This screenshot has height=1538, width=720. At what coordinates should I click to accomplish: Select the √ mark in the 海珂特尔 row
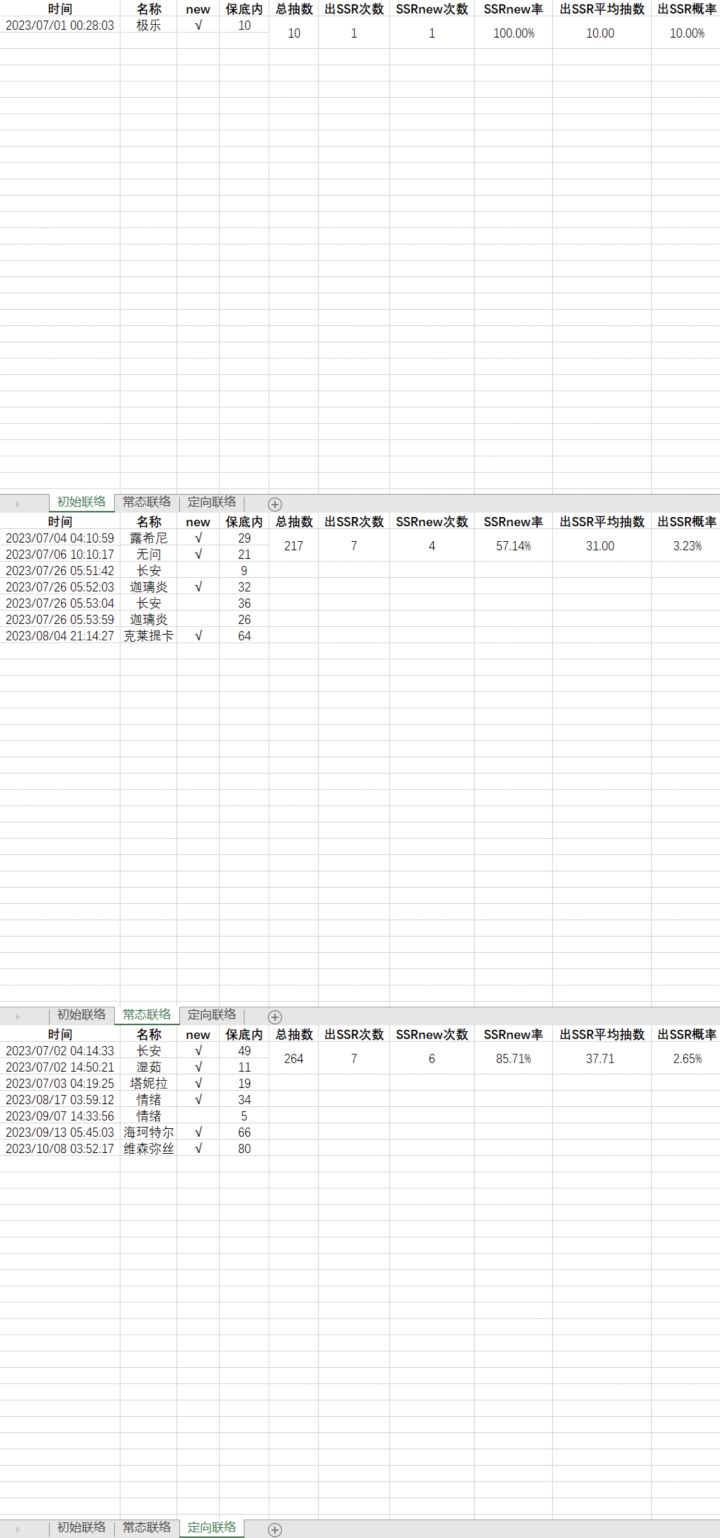click(x=198, y=1132)
